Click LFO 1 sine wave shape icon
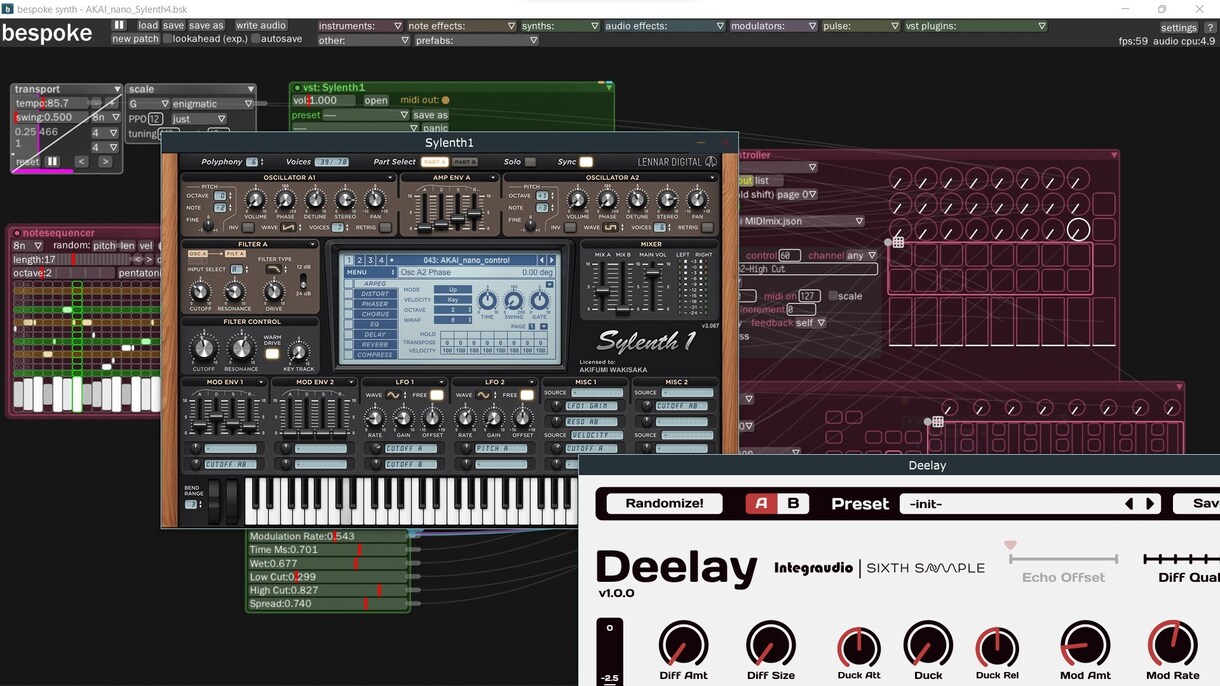The height and width of the screenshot is (686, 1220). 393,395
